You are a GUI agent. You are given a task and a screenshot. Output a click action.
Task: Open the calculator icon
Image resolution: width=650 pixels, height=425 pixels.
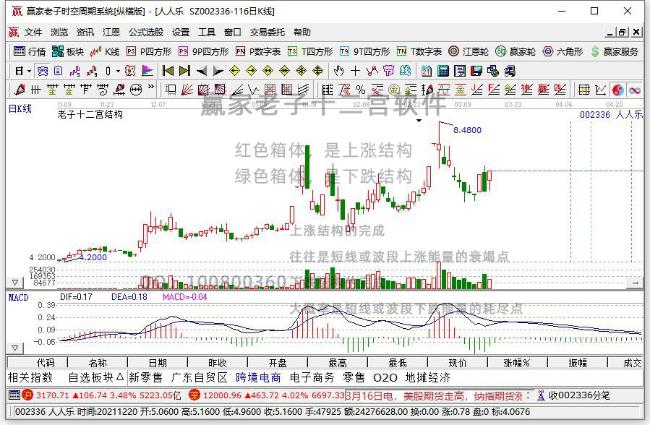coord(443,71)
